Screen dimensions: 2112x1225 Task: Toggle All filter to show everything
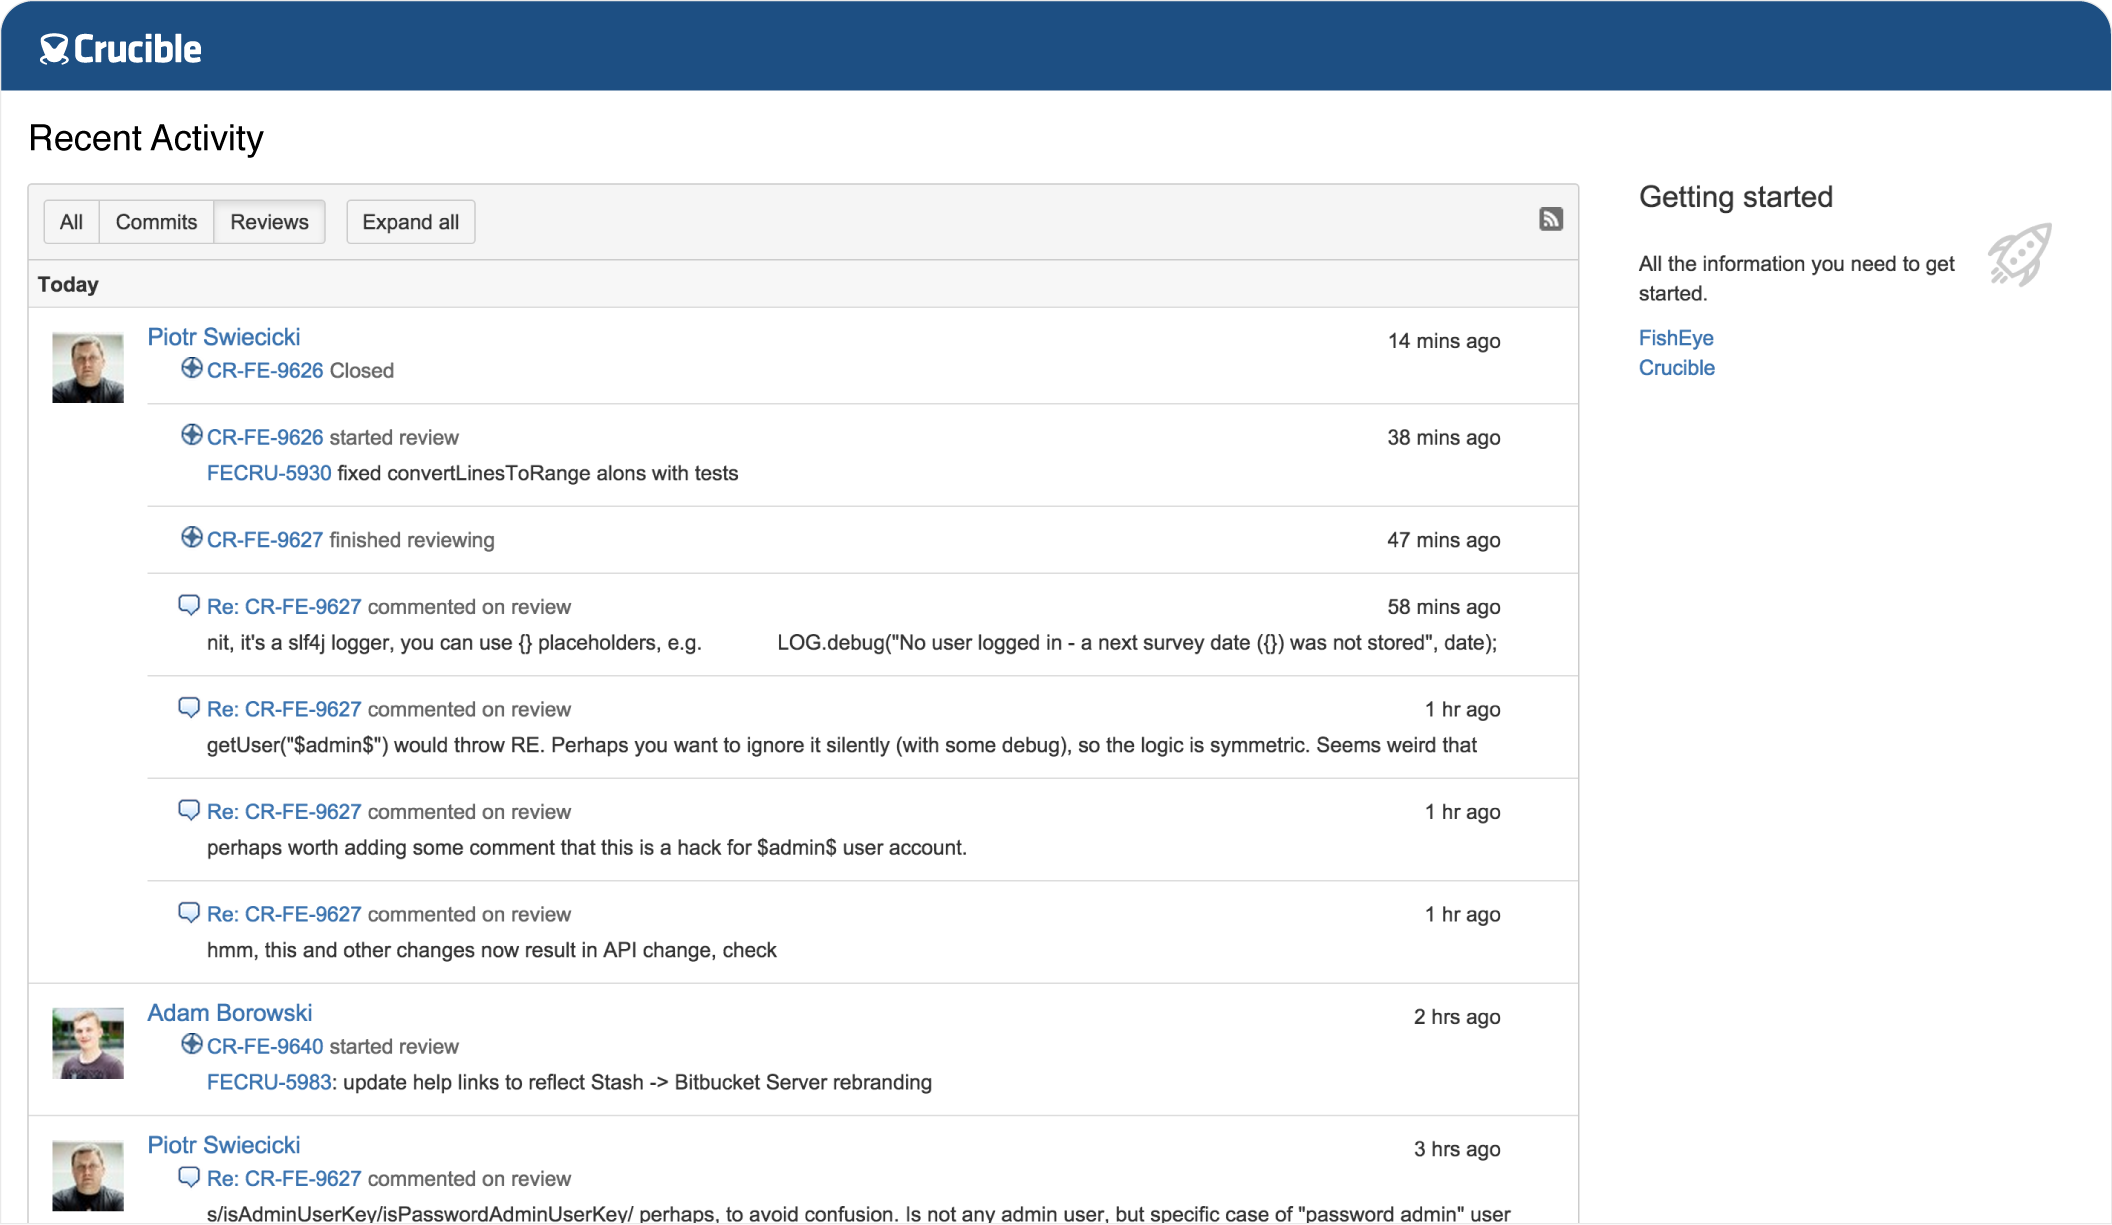click(69, 222)
